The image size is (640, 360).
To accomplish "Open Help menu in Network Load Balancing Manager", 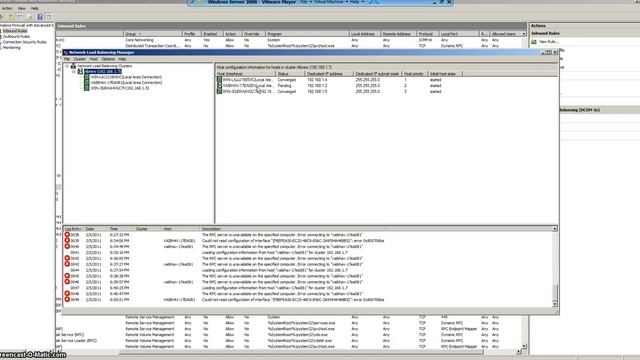I will 122,59.
